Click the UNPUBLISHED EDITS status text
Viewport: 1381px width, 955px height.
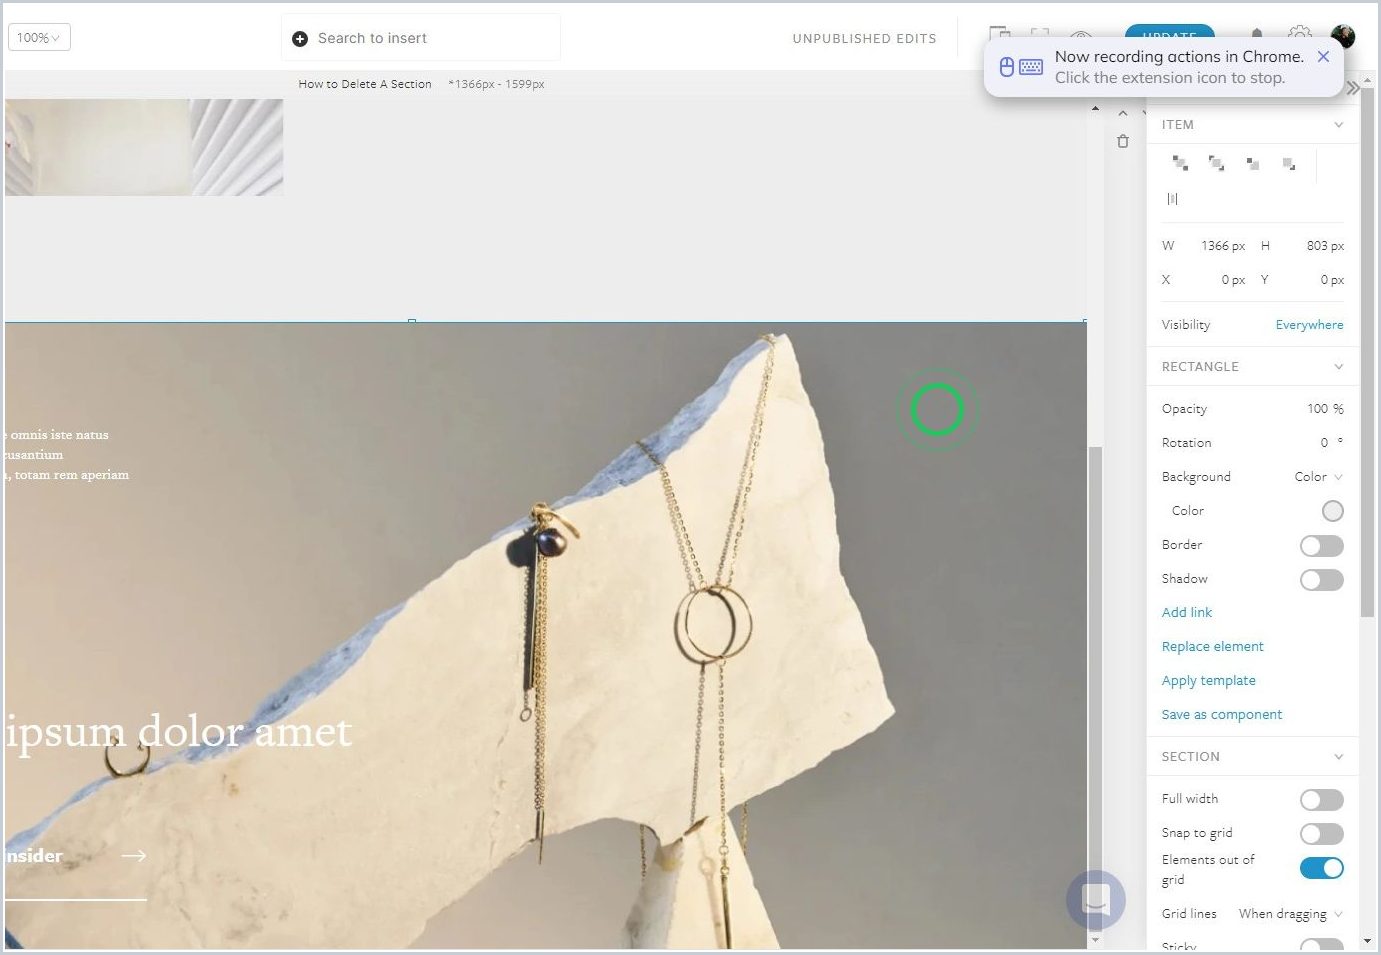(864, 39)
